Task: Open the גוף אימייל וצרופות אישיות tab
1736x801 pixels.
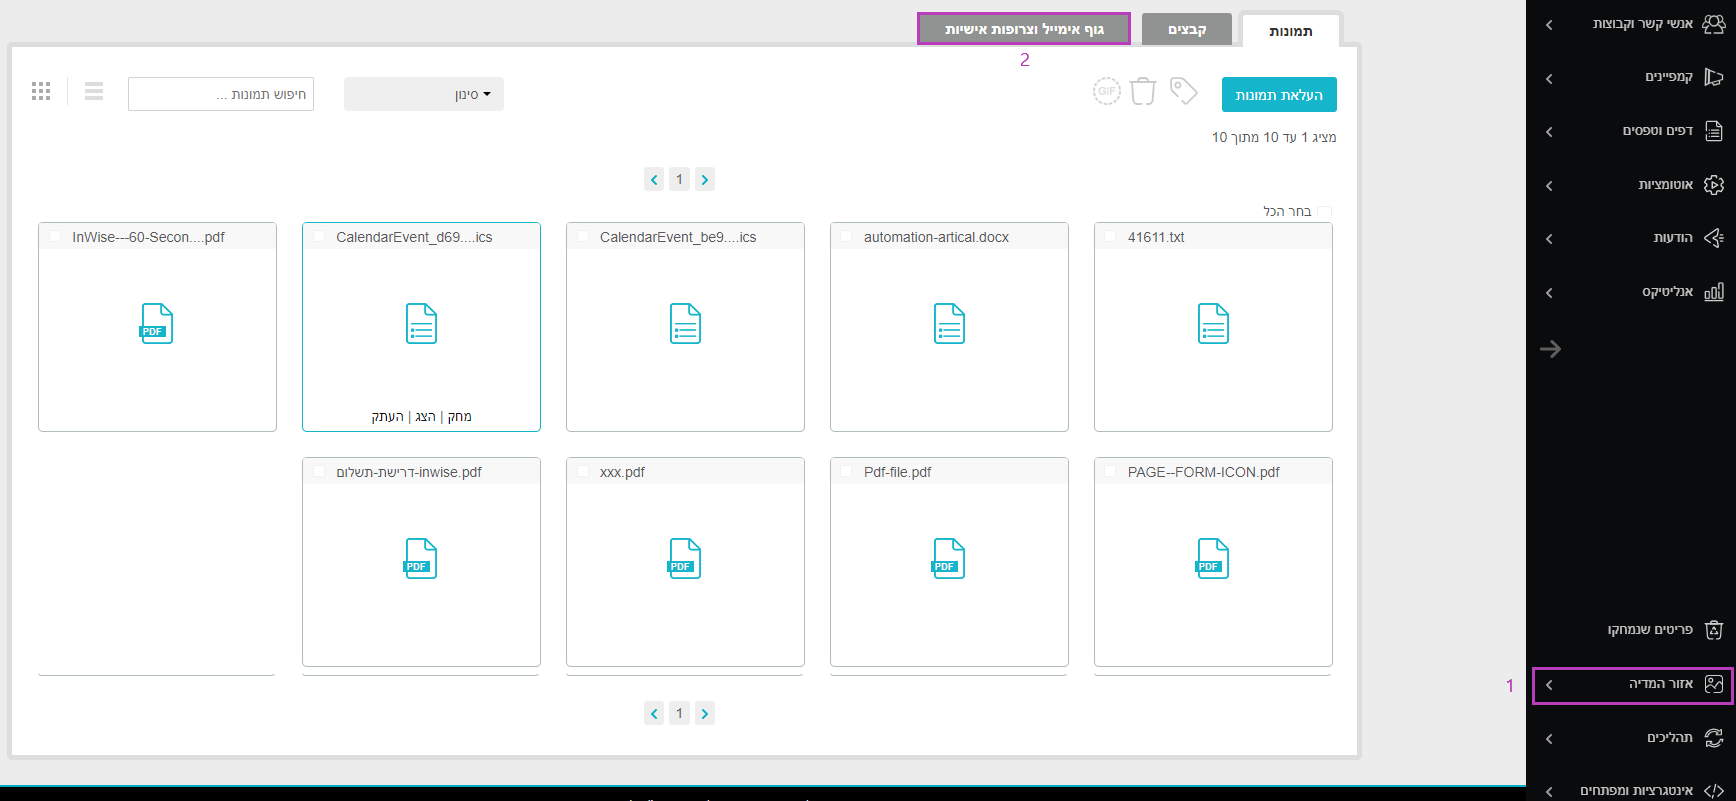Action: coord(1024,29)
